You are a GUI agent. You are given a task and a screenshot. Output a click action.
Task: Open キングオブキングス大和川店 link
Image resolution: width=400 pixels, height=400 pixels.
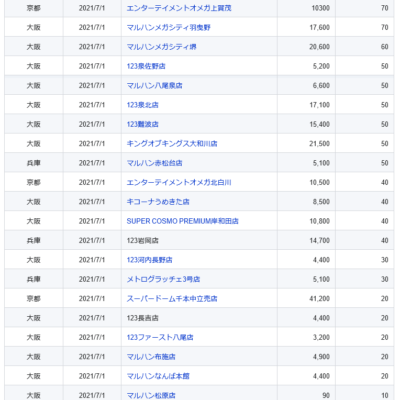coord(172,143)
